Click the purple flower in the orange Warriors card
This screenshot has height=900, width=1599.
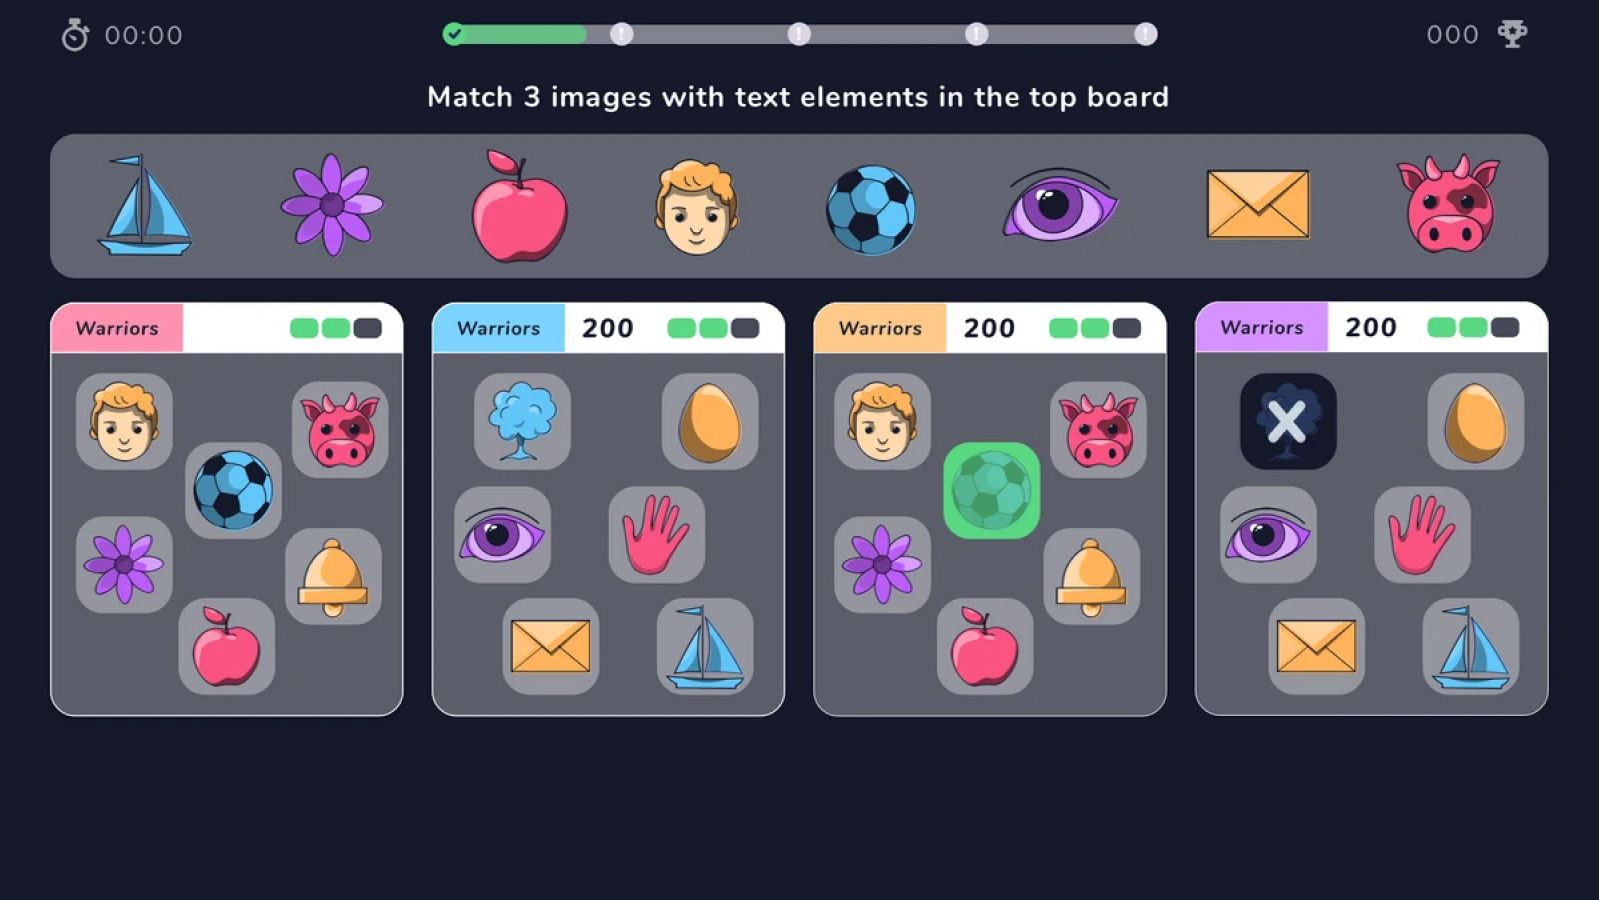(x=882, y=565)
